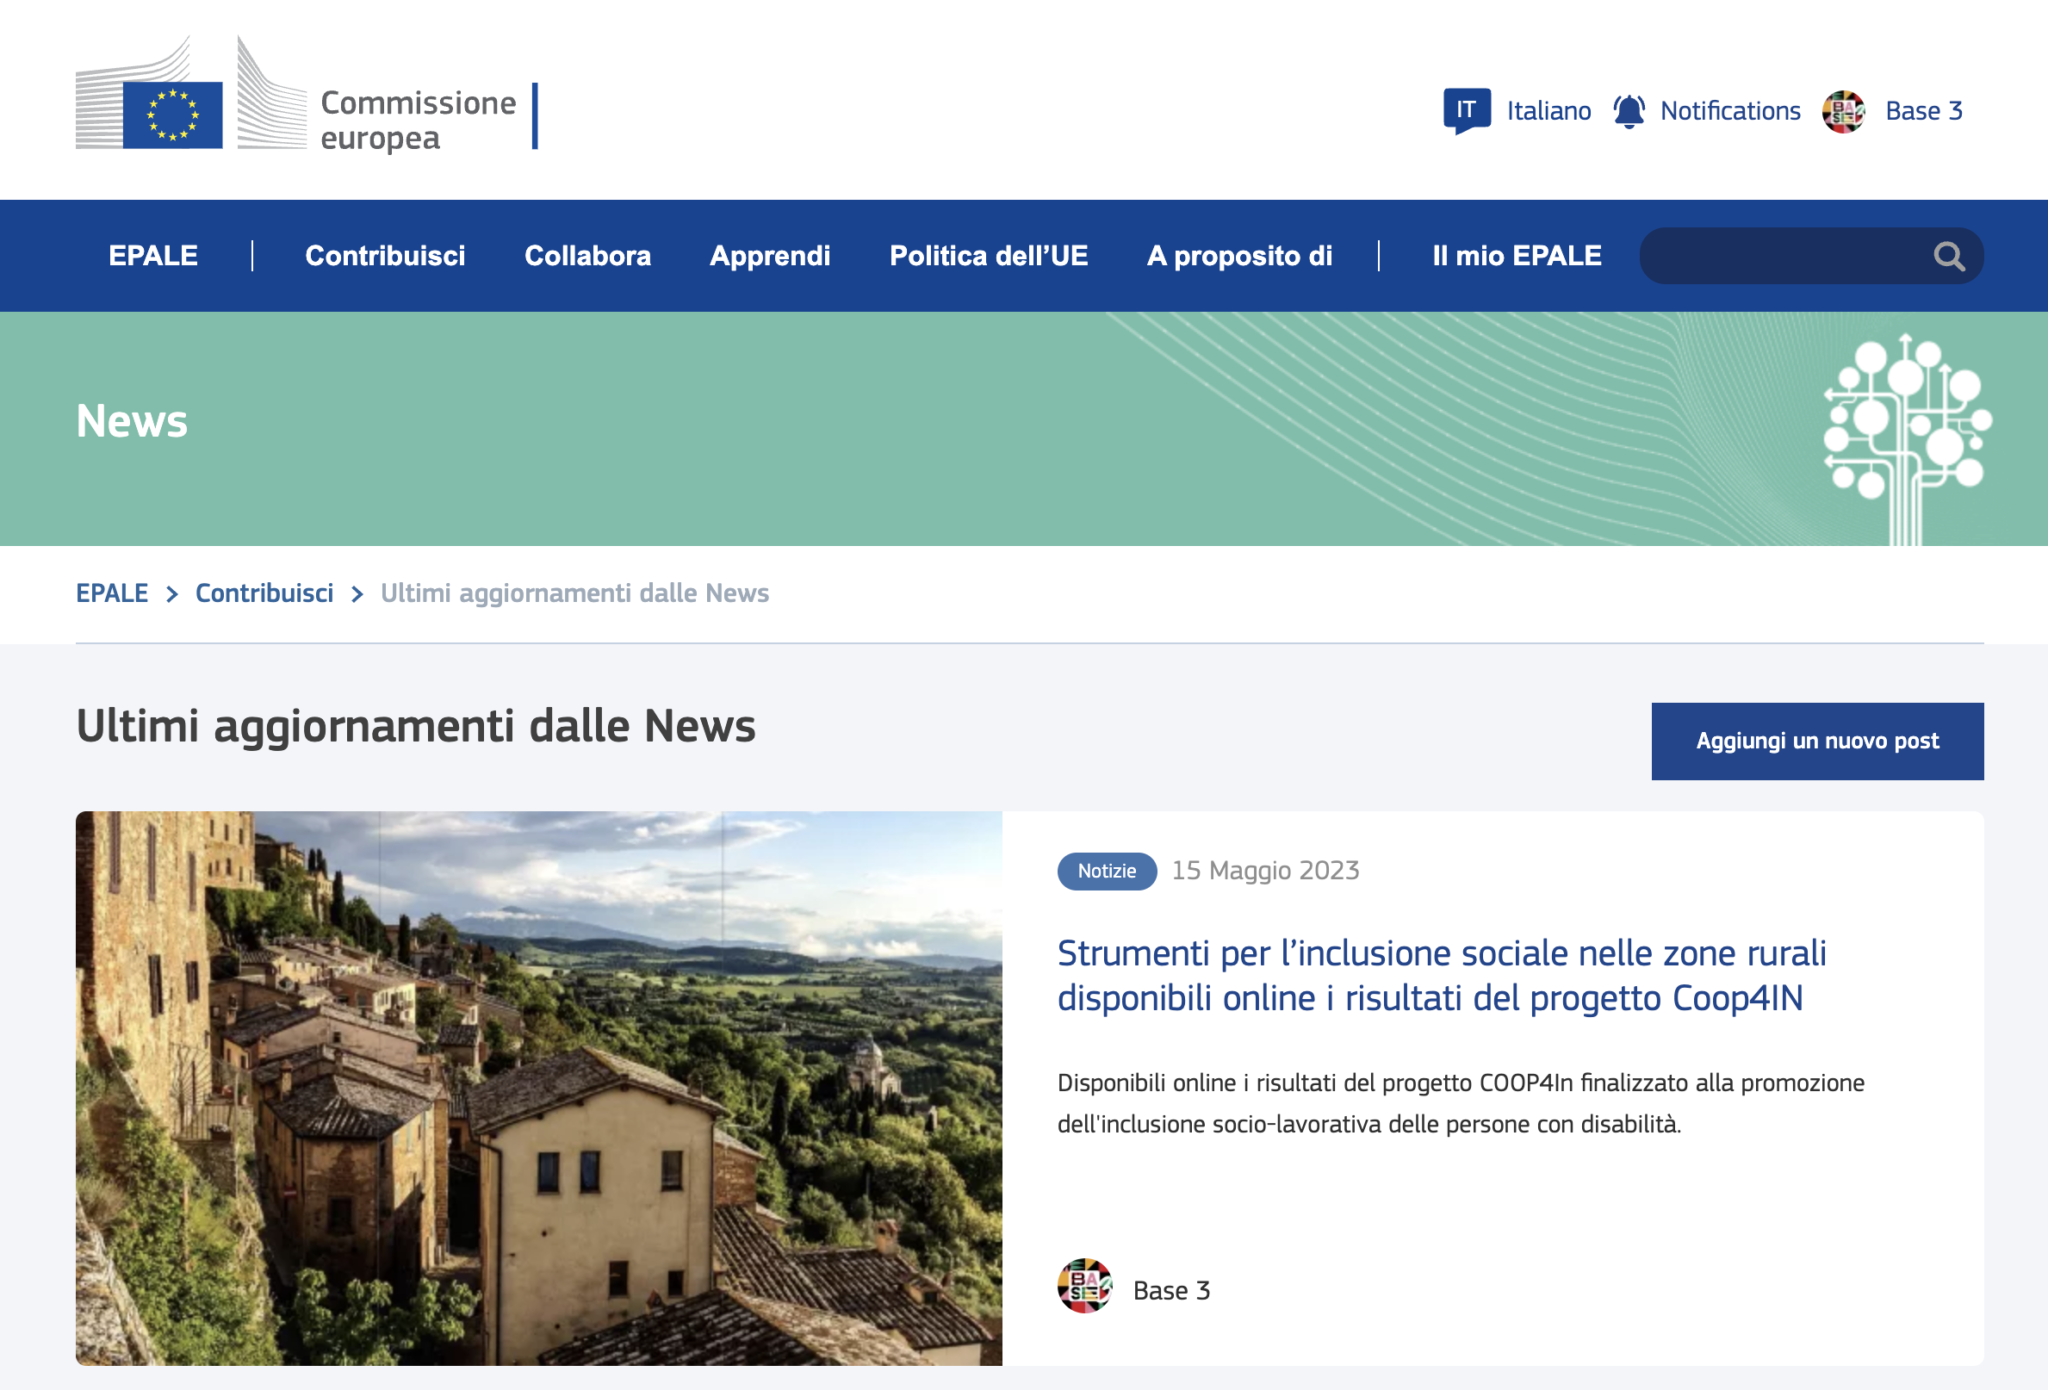Click the article summary about COOP4In
Screen dimensions: 2048x1390
click(1461, 1104)
